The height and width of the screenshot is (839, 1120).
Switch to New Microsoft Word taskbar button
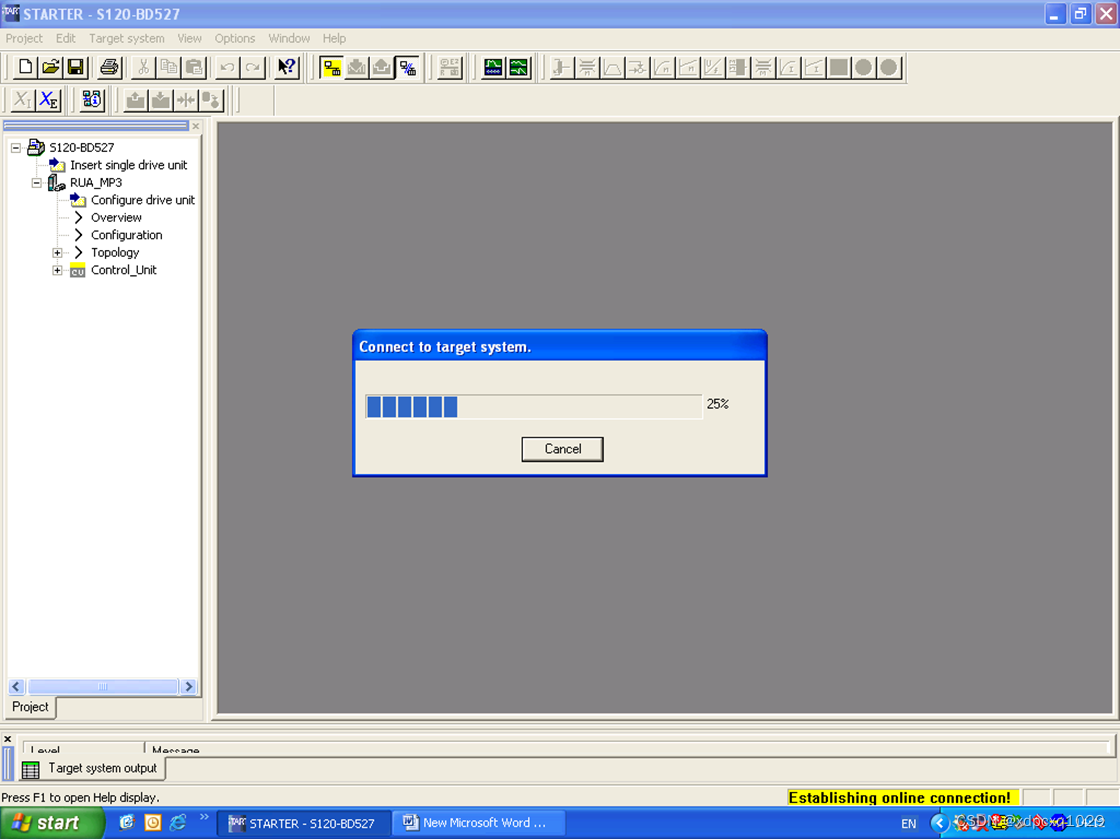click(x=477, y=823)
